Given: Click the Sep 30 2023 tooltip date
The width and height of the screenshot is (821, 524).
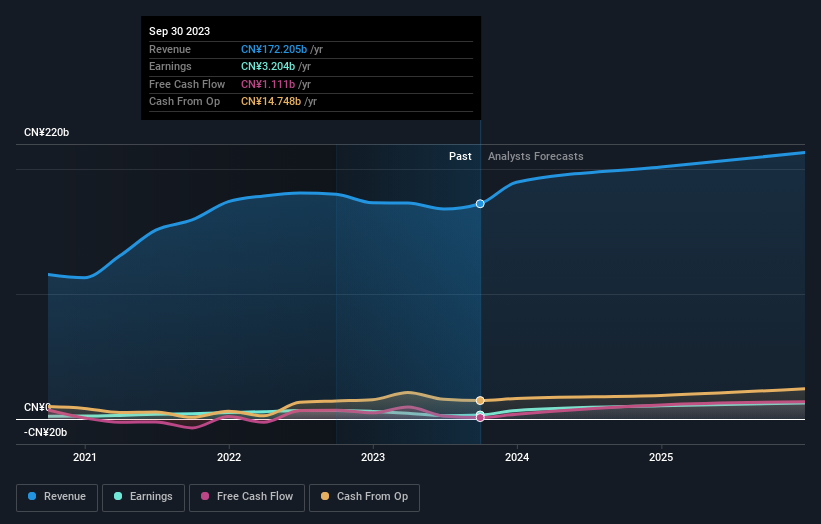Looking at the screenshot, I should click(180, 31).
